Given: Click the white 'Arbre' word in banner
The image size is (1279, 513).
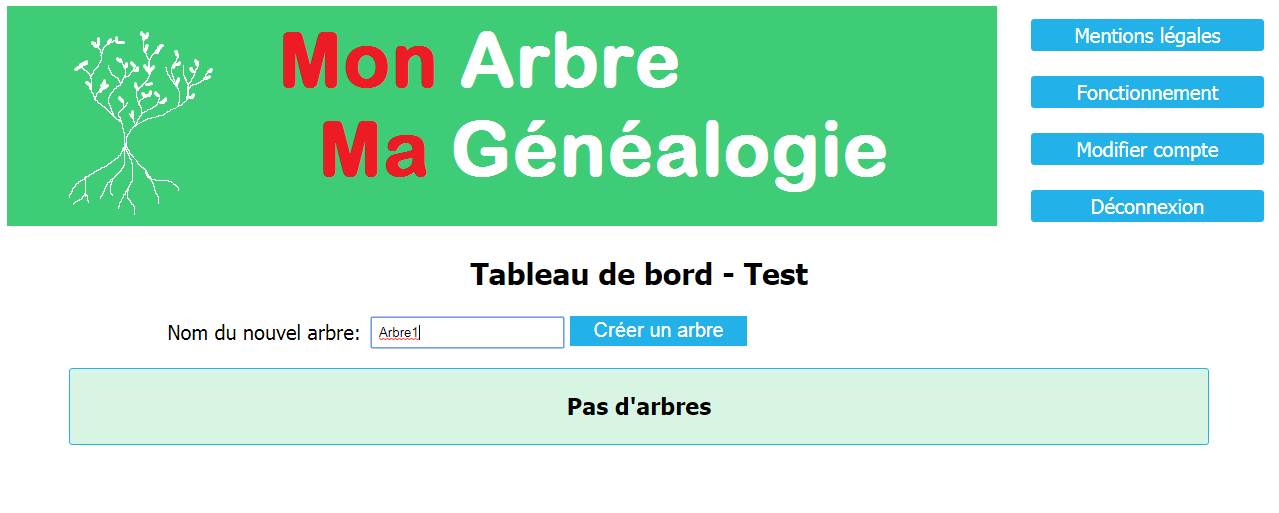Looking at the screenshot, I should (x=570, y=61).
